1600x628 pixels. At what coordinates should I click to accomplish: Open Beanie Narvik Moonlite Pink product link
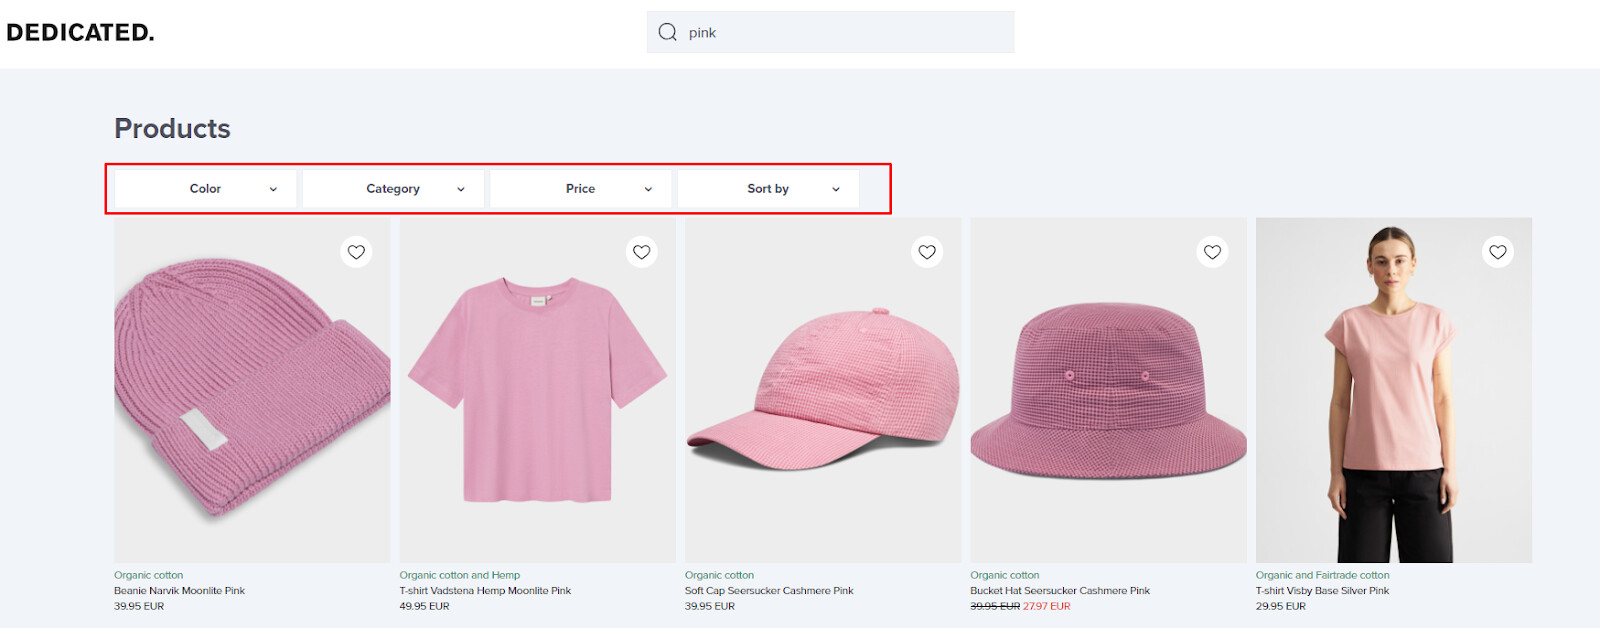pos(179,591)
